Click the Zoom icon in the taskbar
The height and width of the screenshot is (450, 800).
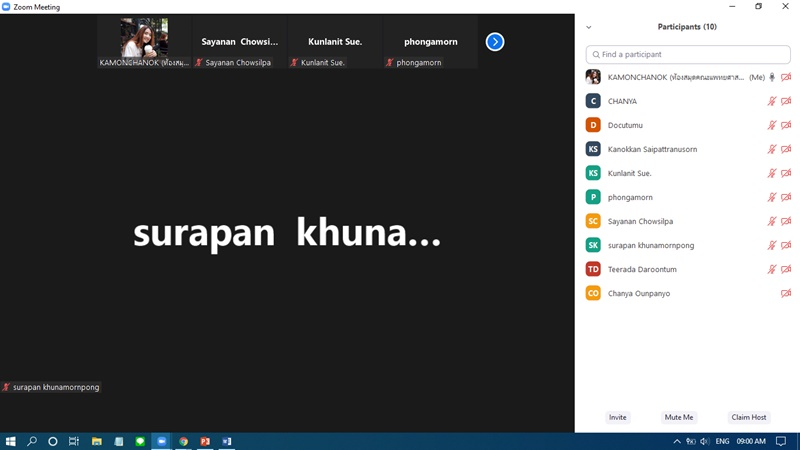pyautogui.click(x=162, y=441)
